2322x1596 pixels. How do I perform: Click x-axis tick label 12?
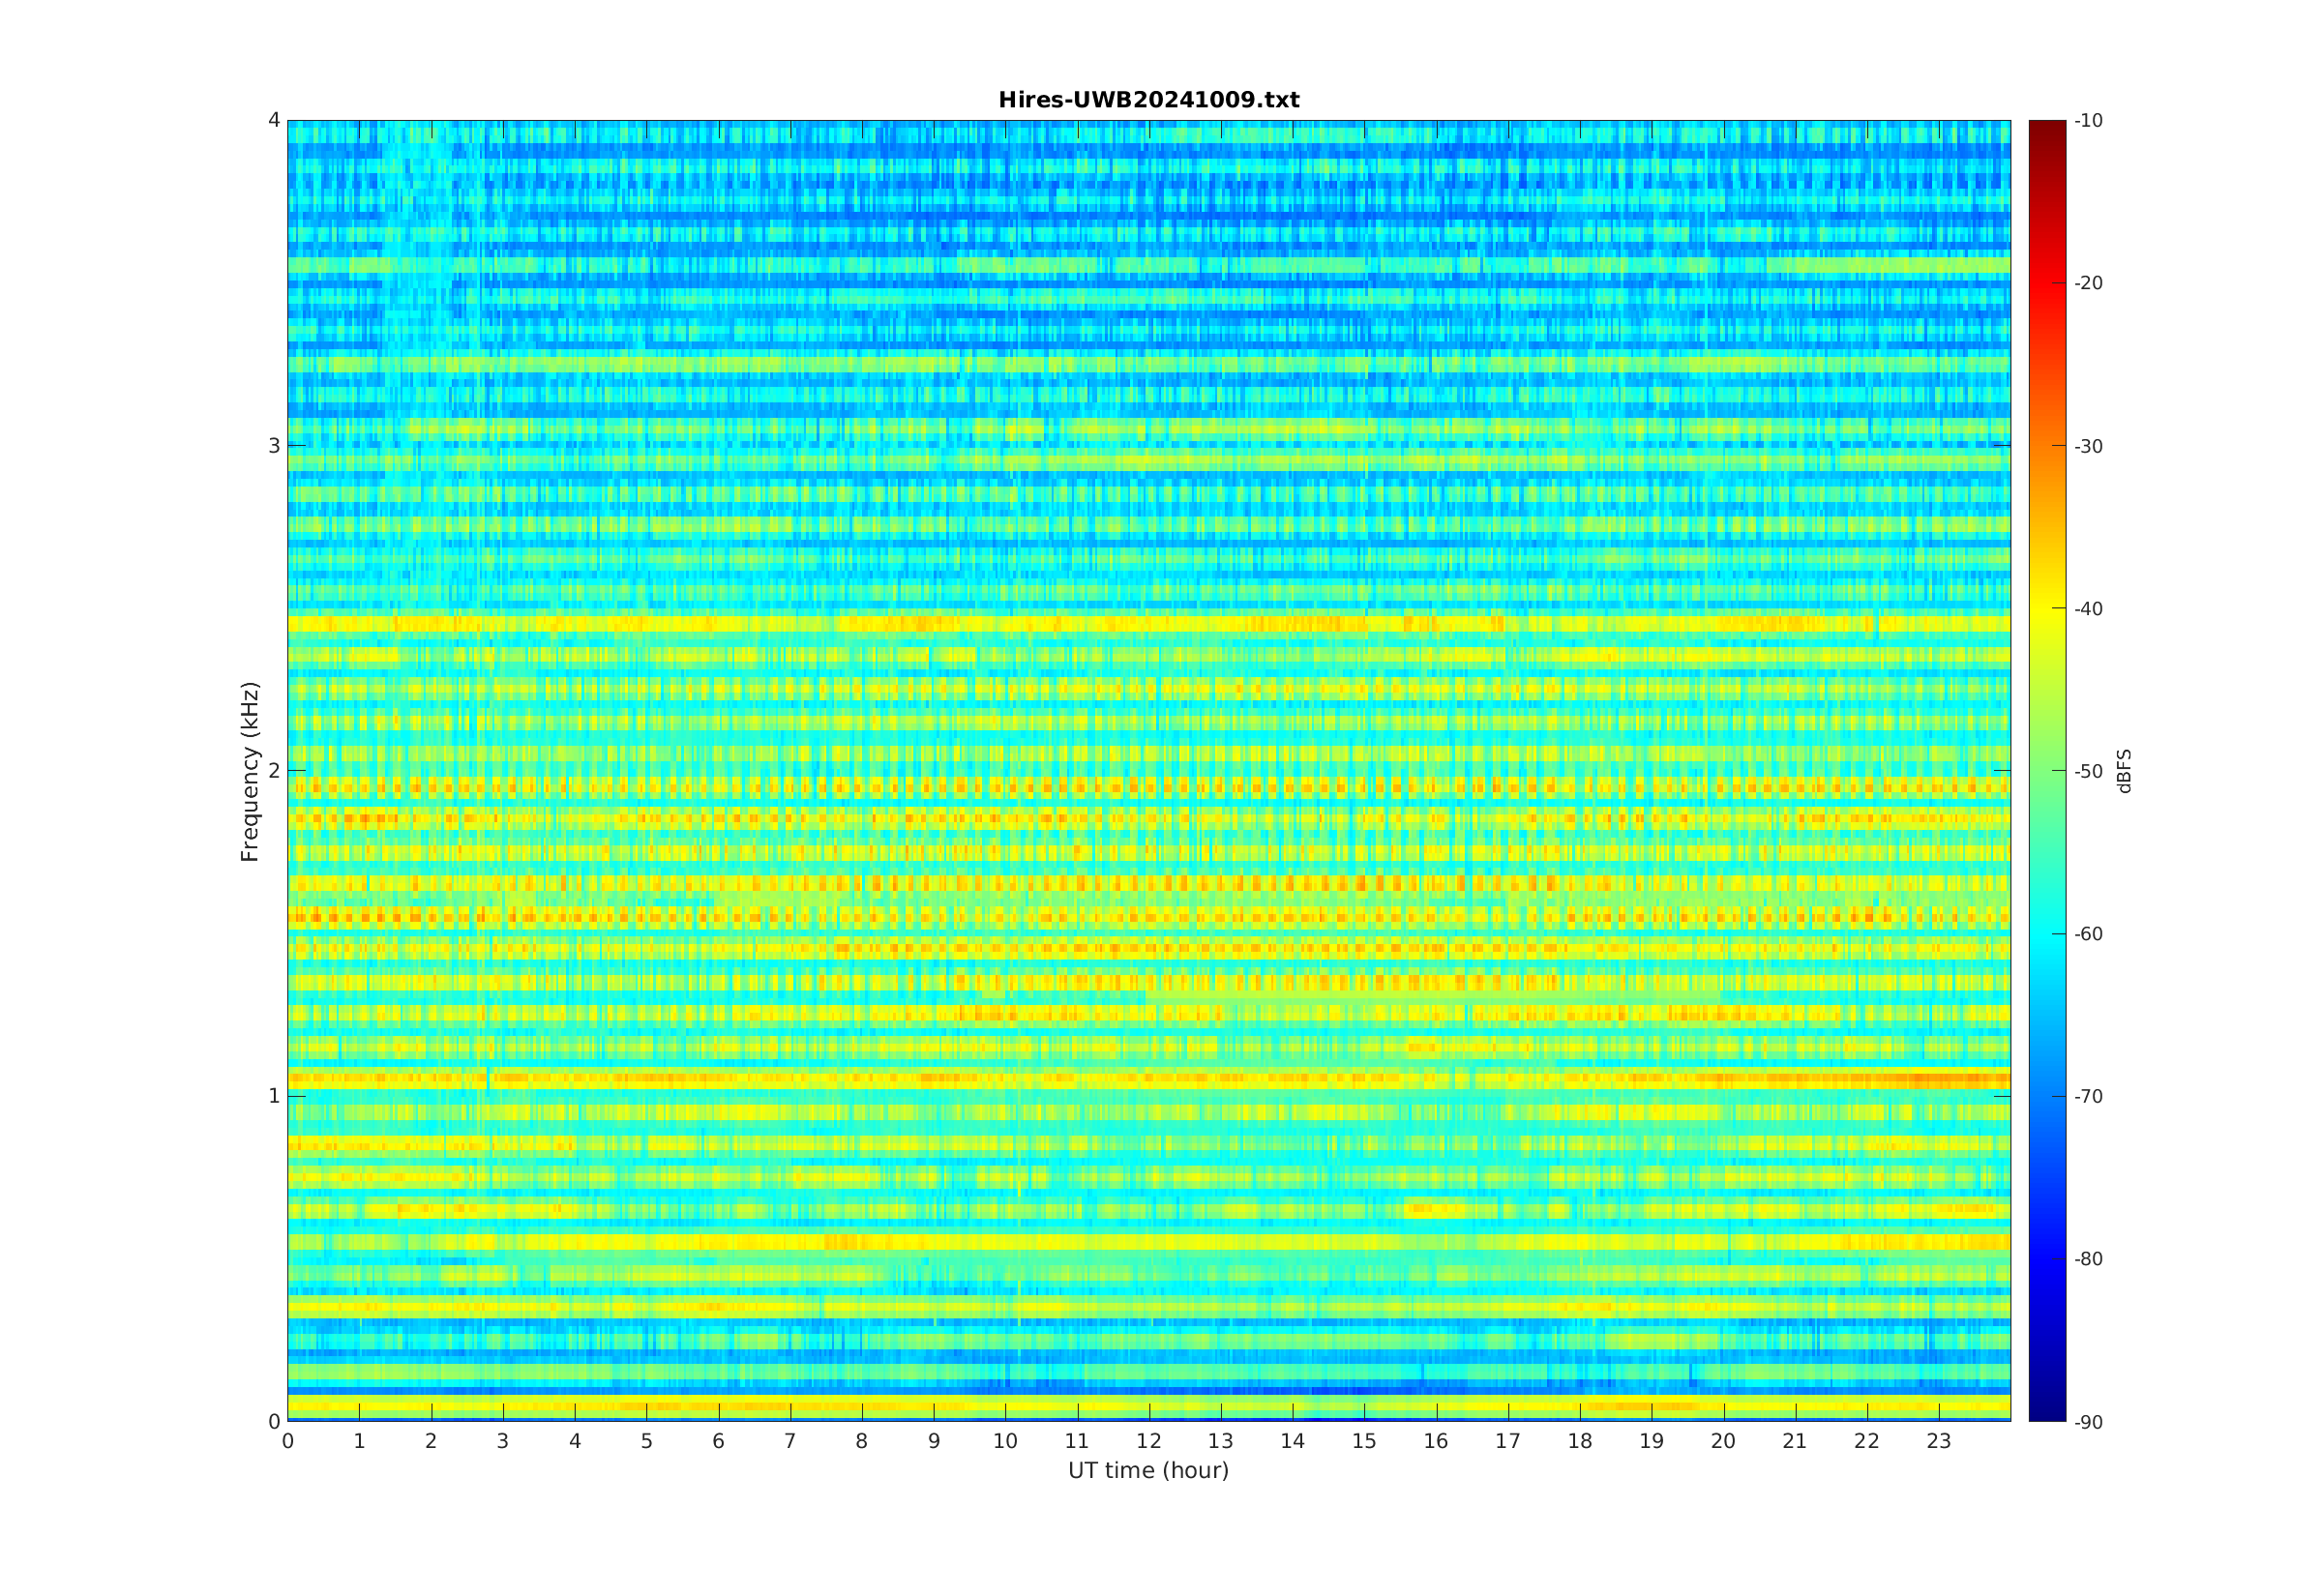1148,1442
